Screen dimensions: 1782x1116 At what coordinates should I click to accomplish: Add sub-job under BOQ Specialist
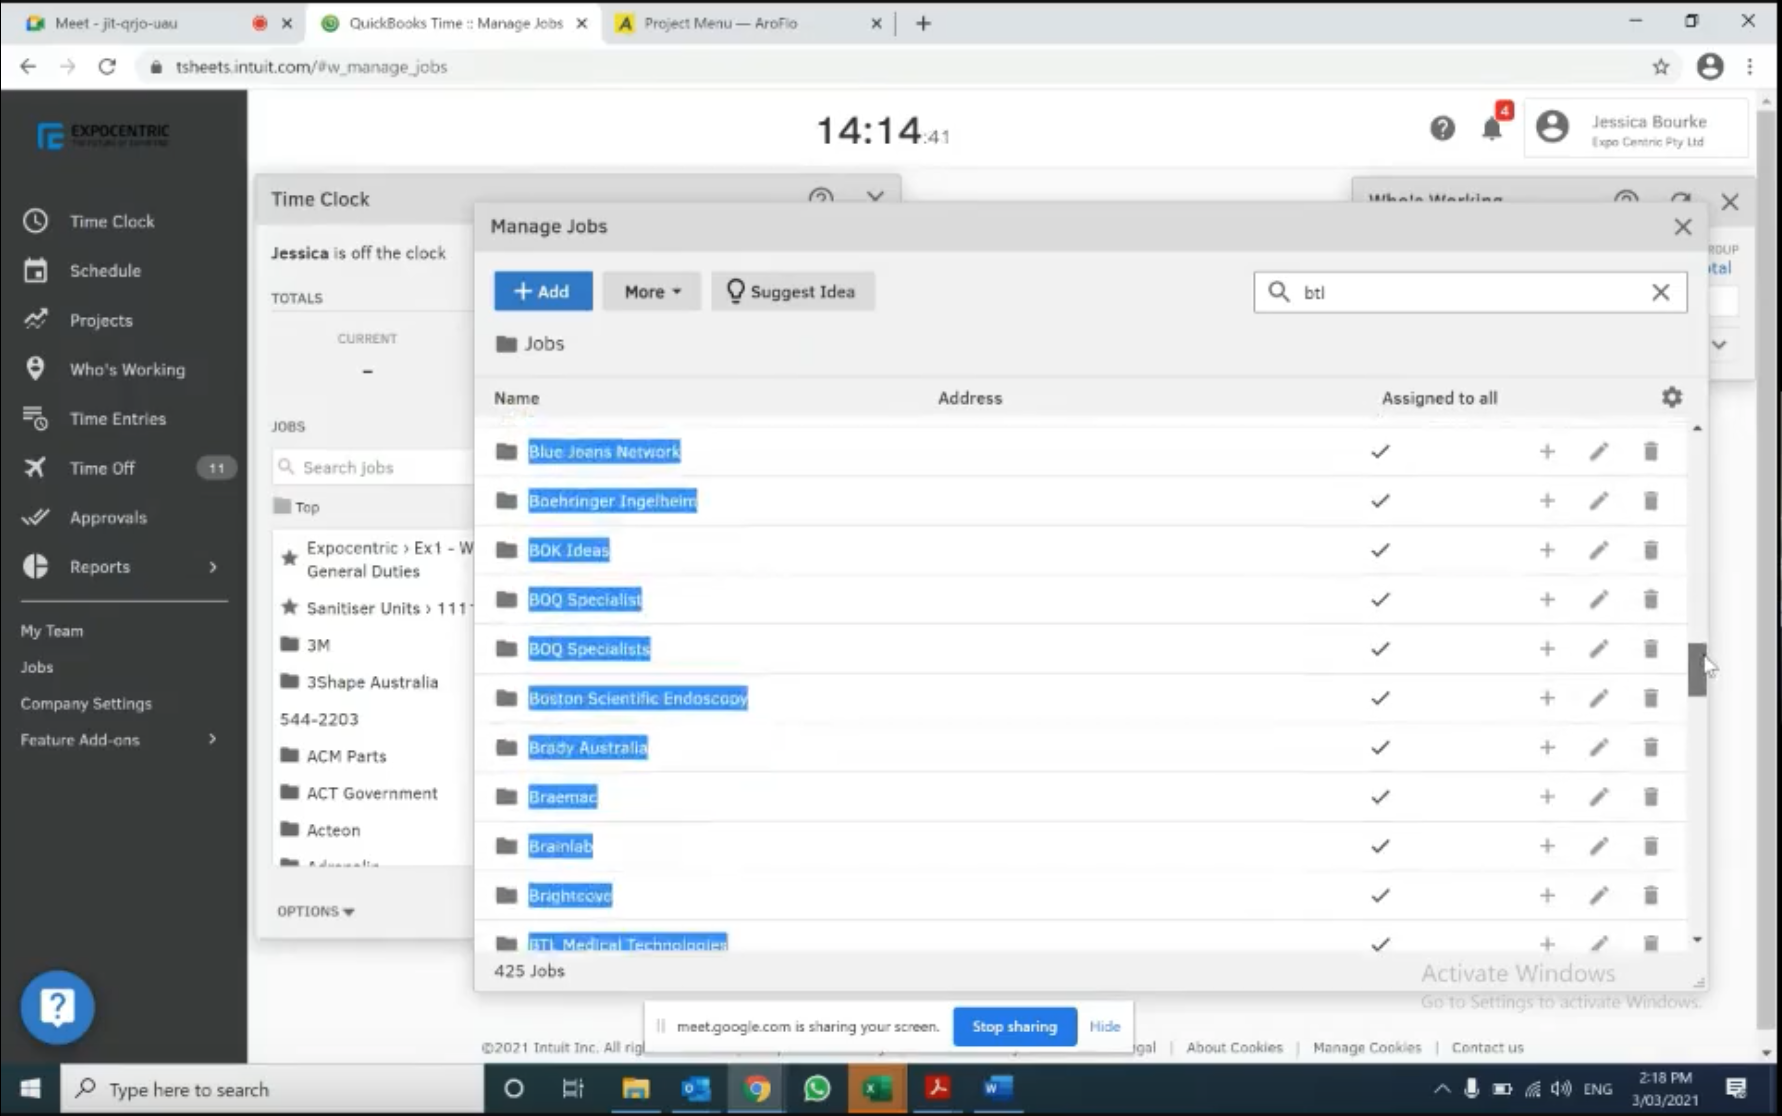1547,600
